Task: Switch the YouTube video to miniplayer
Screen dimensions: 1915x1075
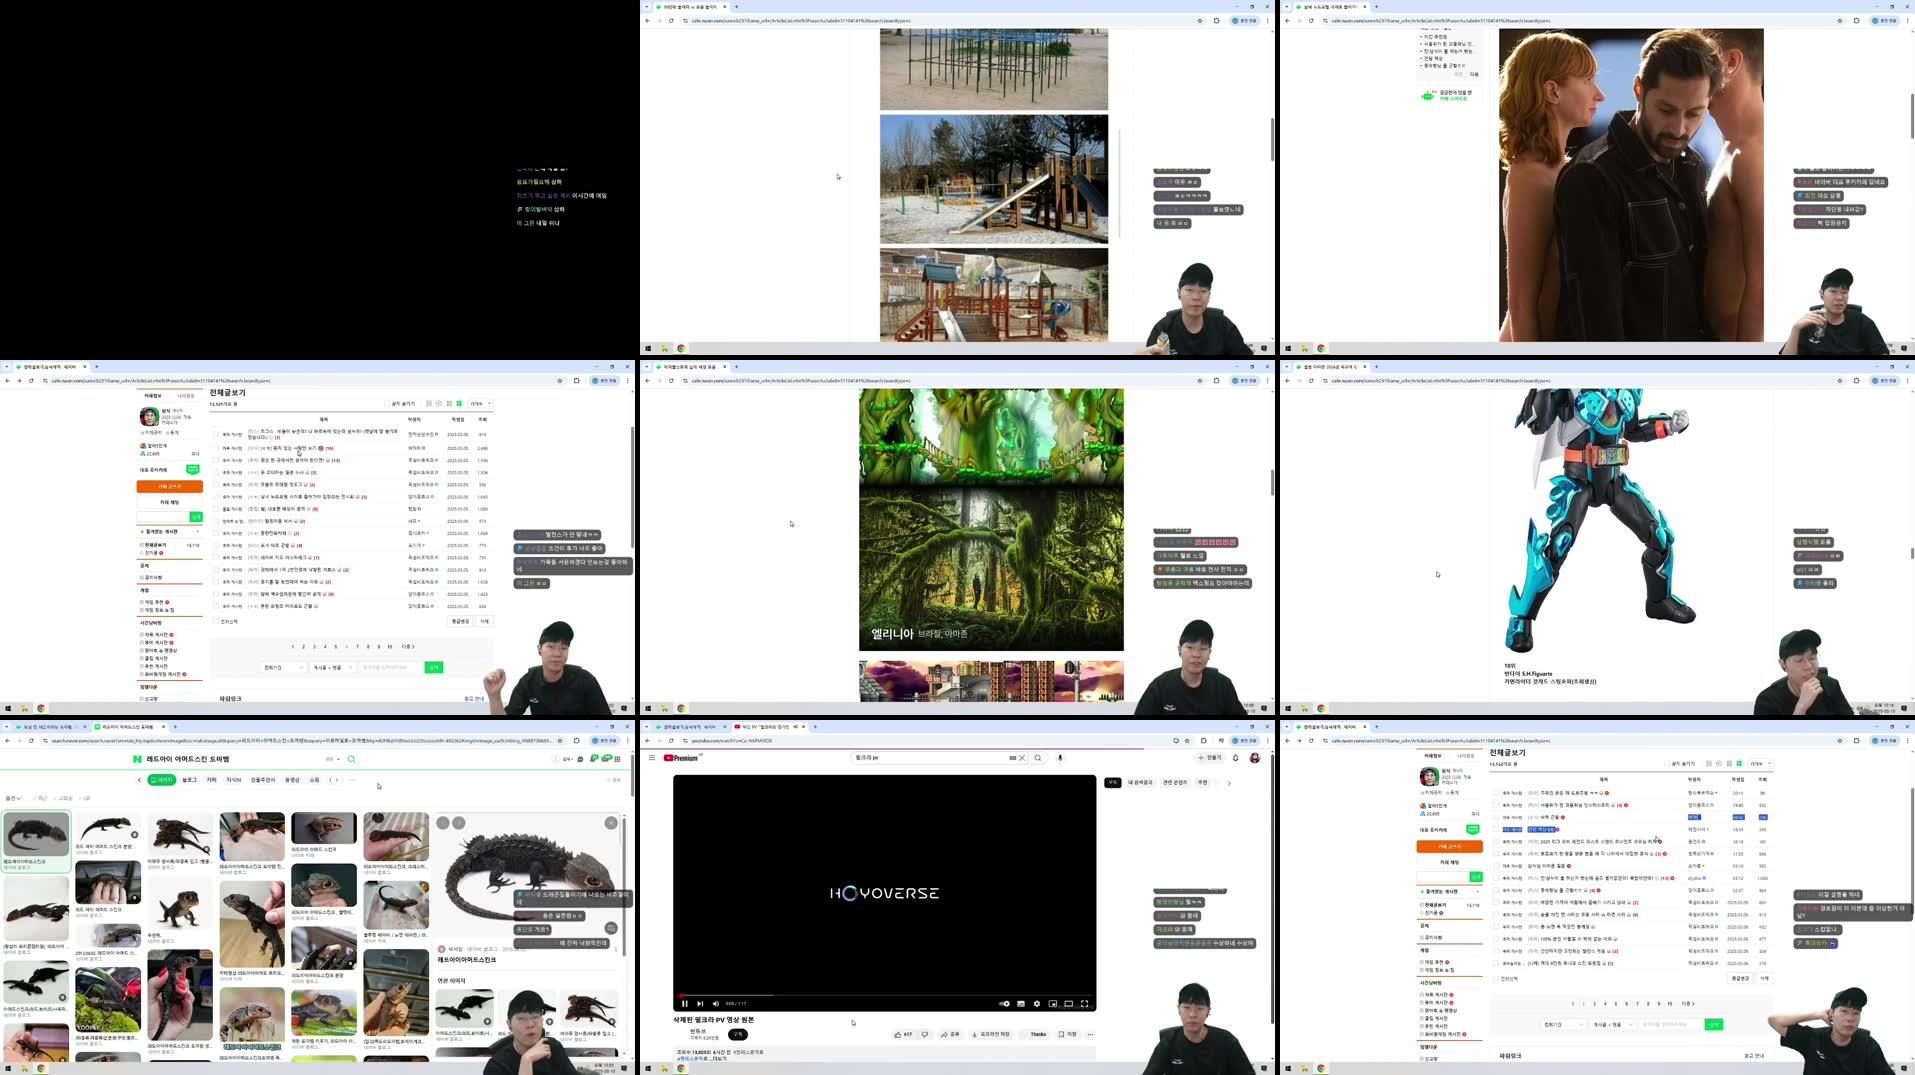Action: 1053,1003
